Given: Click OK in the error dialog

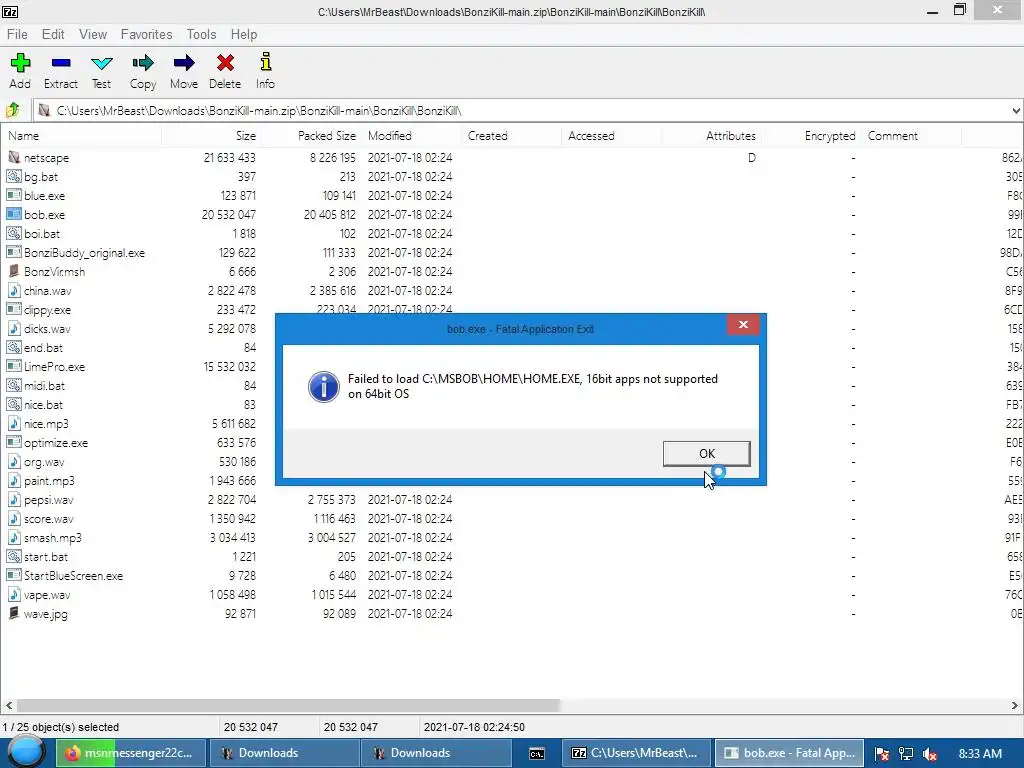Looking at the screenshot, I should pos(707,453).
